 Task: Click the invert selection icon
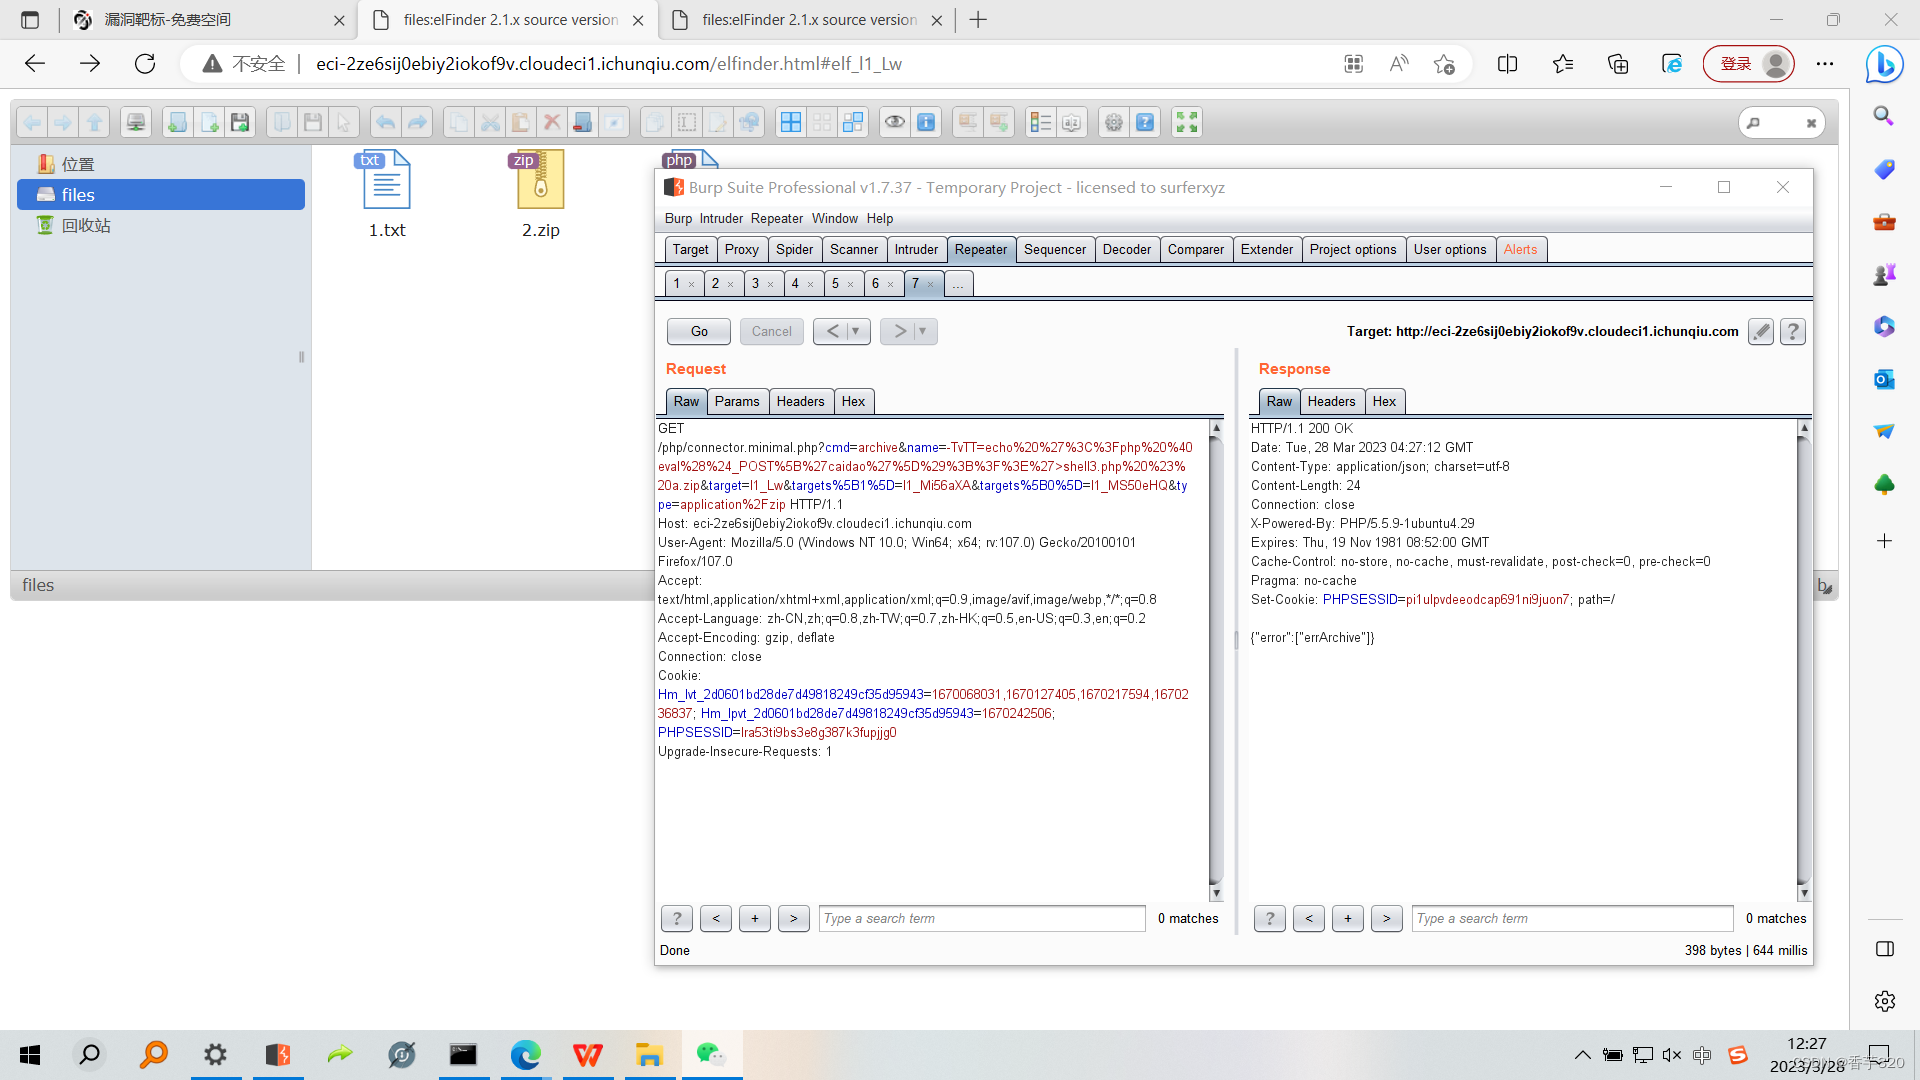click(853, 122)
